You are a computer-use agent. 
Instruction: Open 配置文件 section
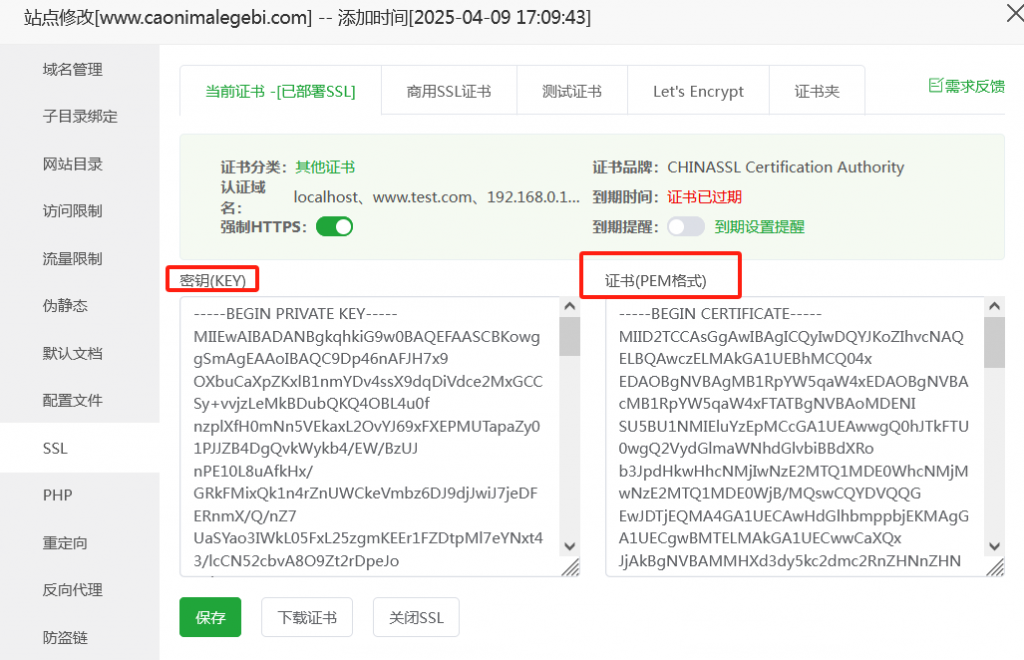pyautogui.click(x=72, y=401)
